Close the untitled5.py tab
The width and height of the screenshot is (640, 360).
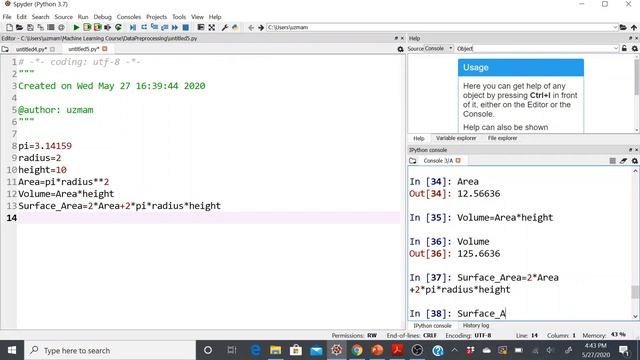point(105,49)
